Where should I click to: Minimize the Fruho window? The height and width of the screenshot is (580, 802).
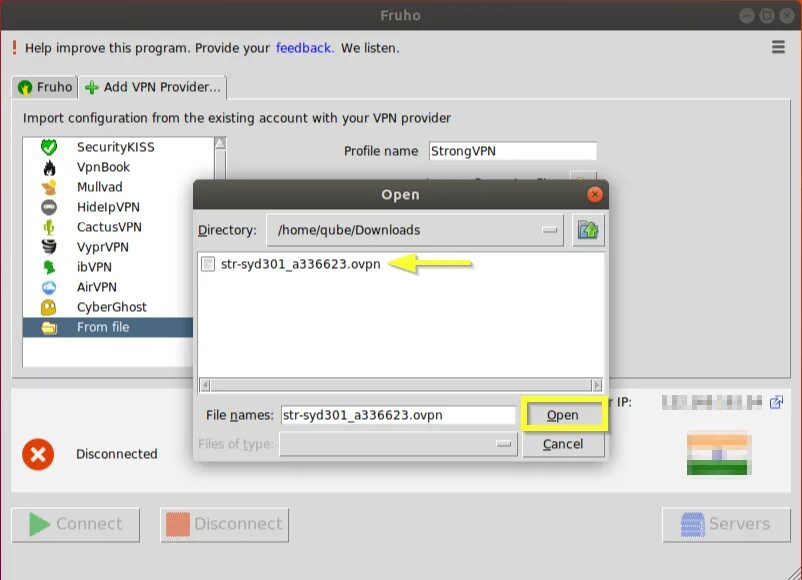pyautogui.click(x=747, y=16)
